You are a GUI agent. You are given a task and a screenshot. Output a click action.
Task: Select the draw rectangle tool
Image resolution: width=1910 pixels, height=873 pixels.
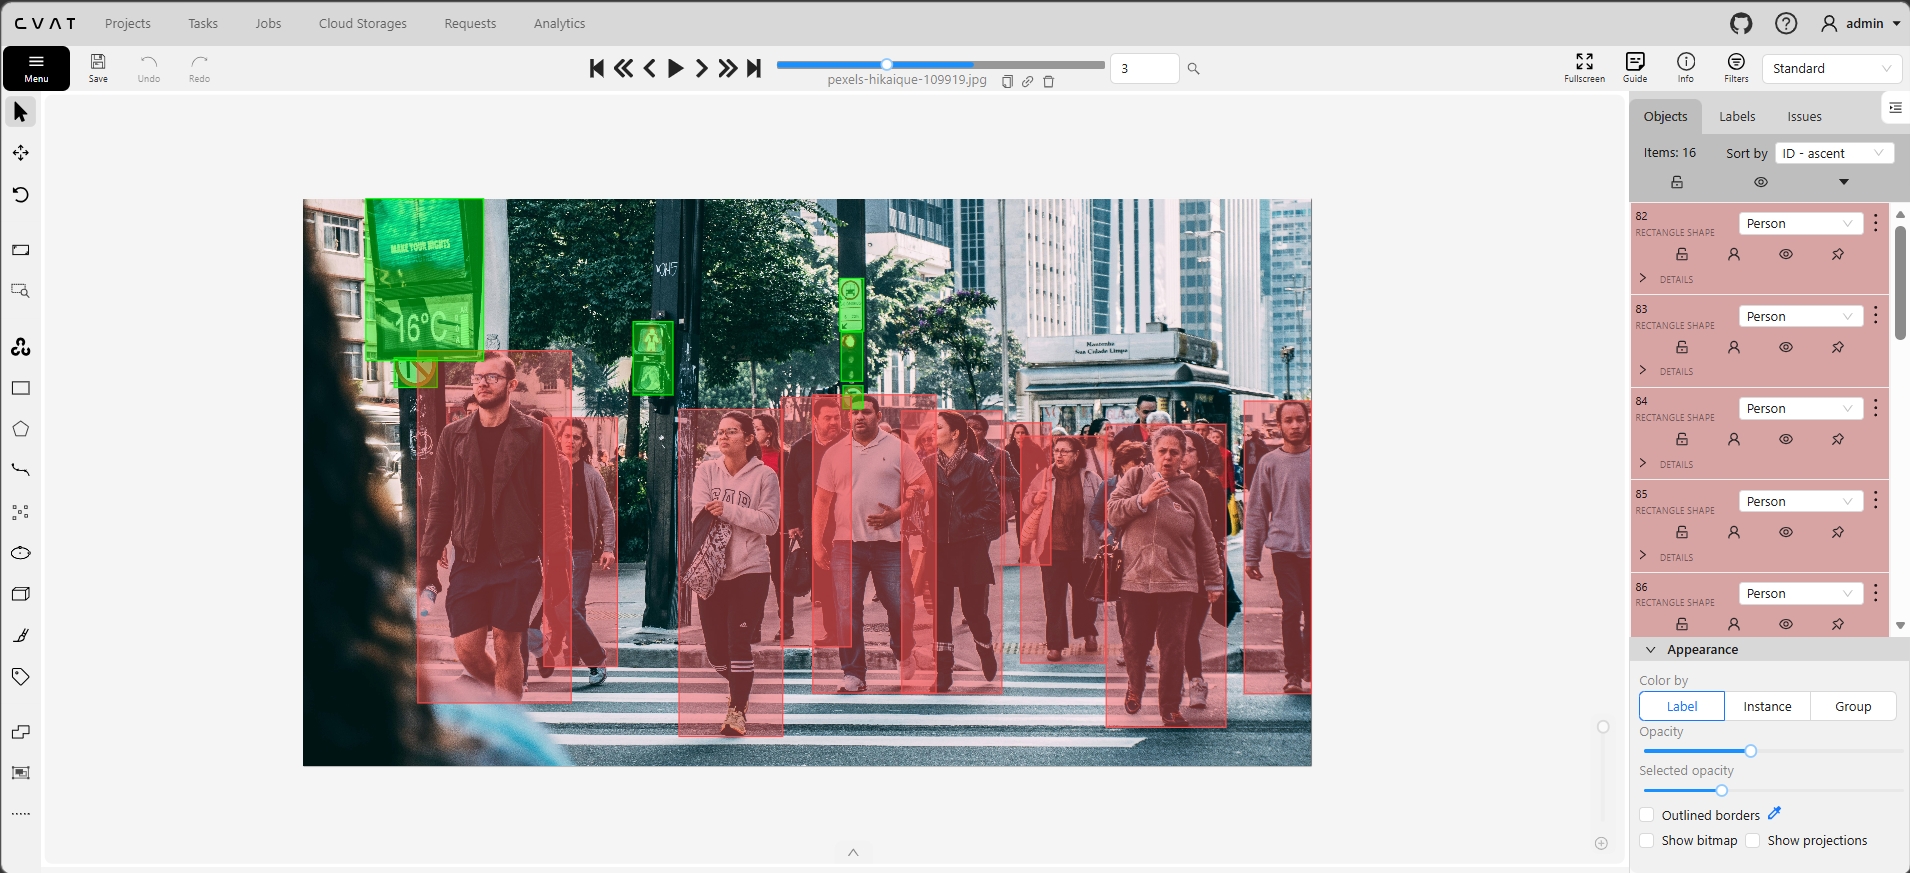coord(20,388)
